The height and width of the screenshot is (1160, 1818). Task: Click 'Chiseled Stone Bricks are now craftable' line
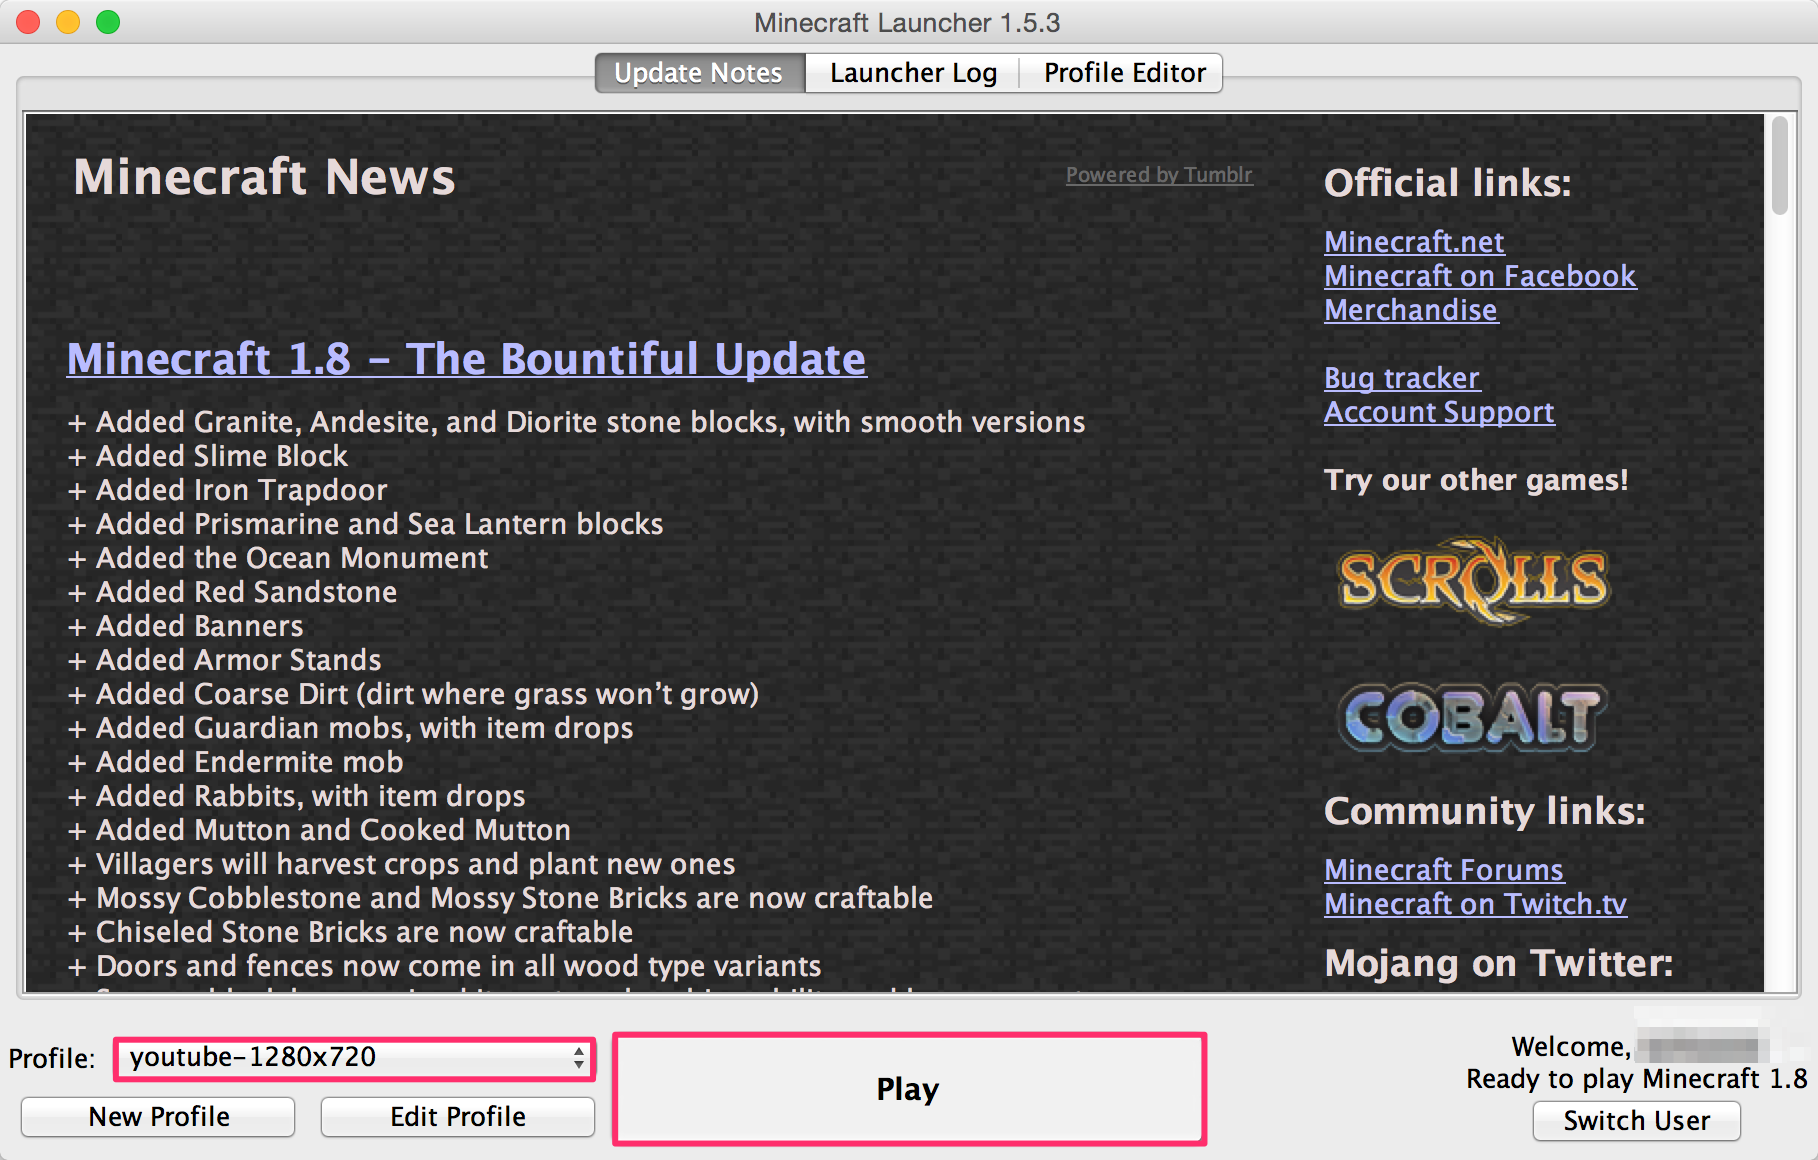351,932
